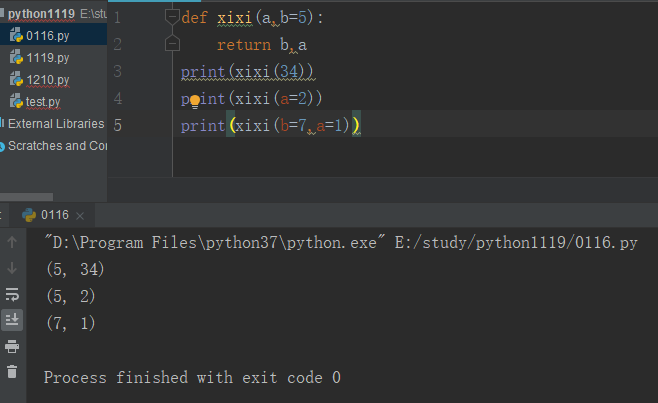Expand External Libraries node
This screenshot has width=658, height=403.
pos(54,123)
